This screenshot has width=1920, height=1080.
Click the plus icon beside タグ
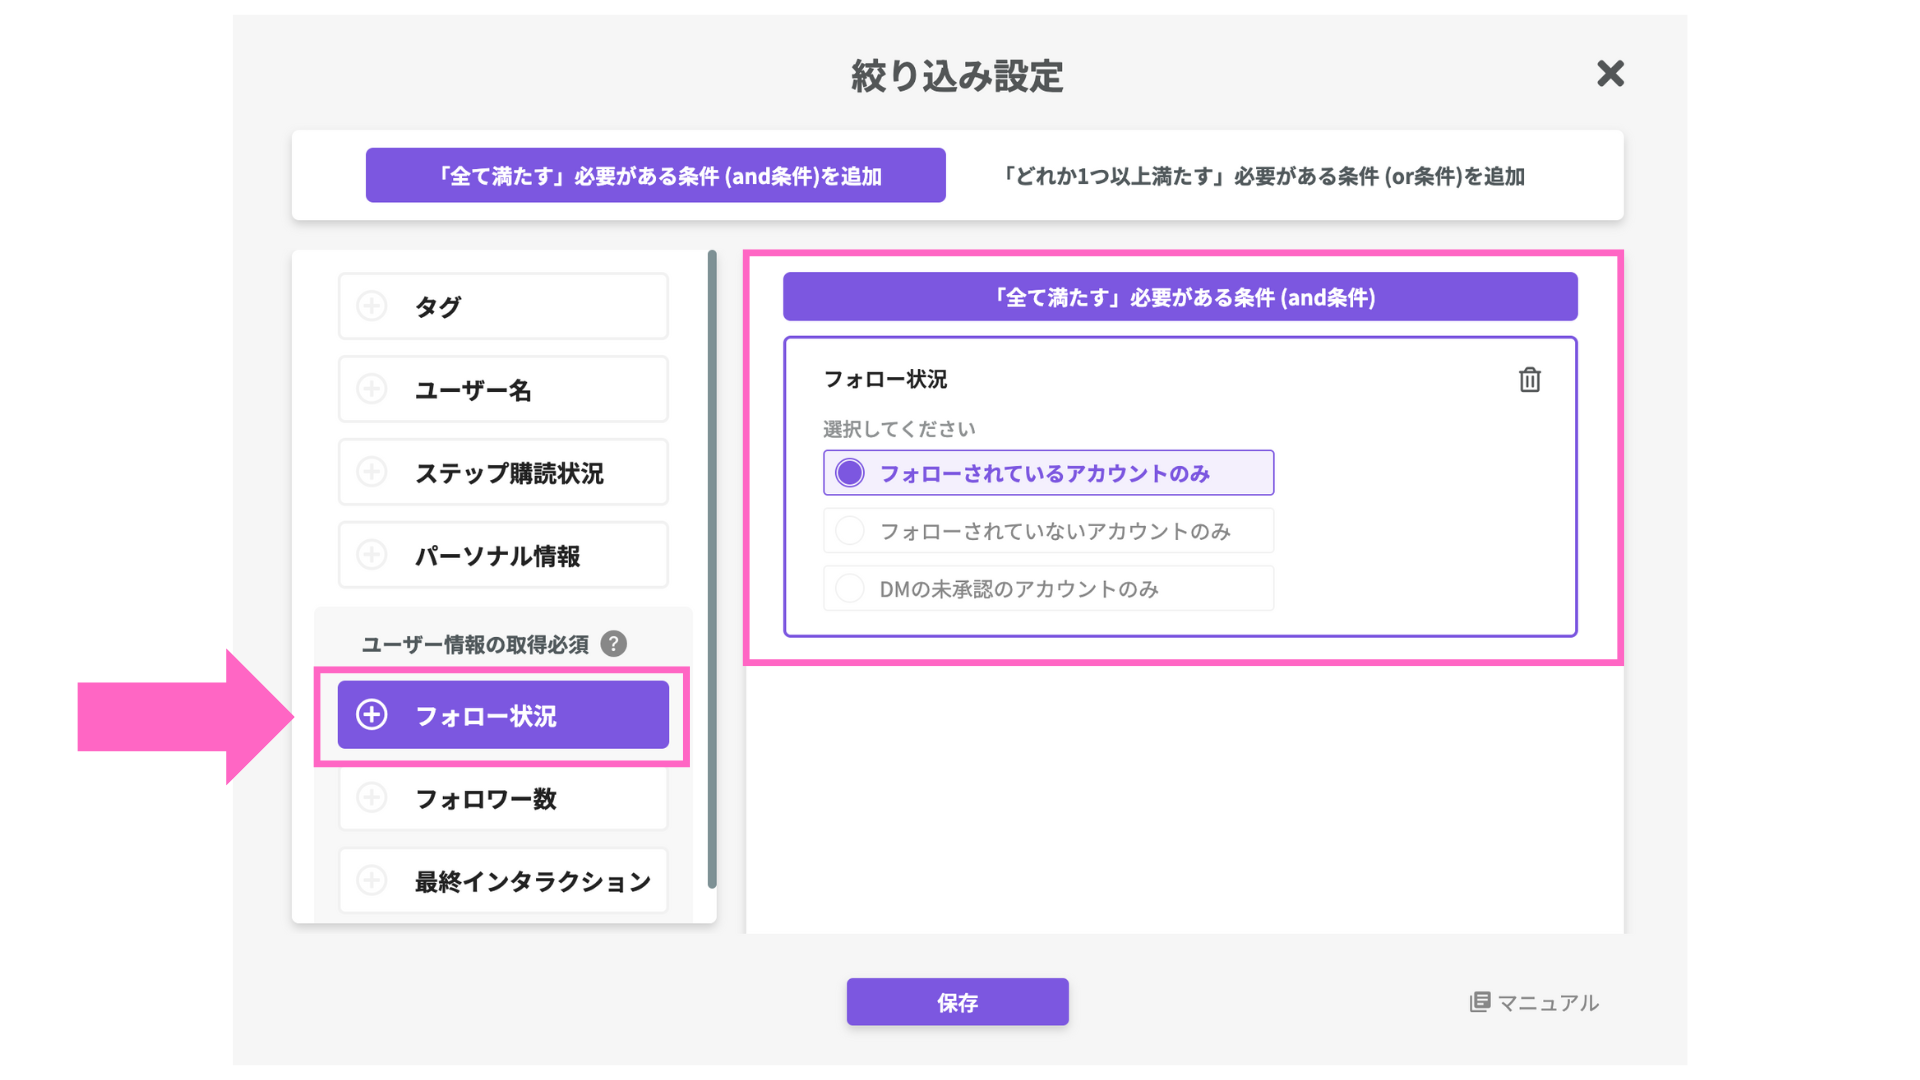(x=372, y=306)
